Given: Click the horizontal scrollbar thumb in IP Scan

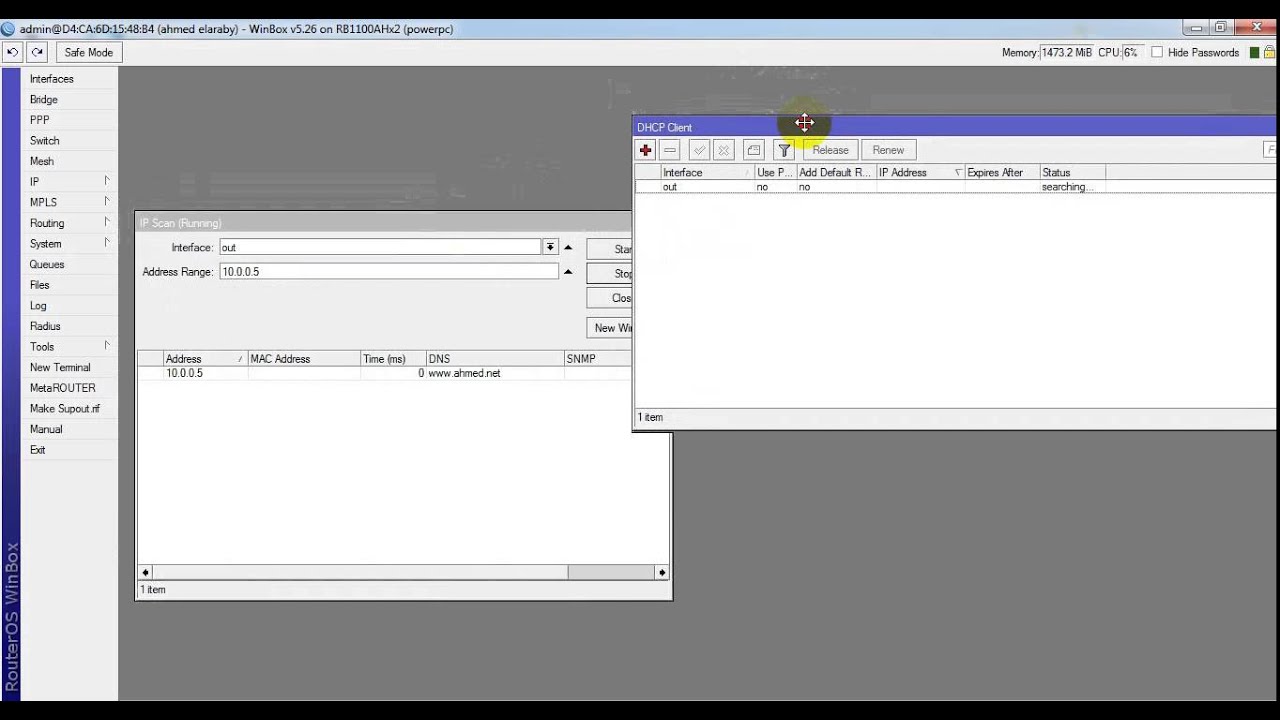Looking at the screenshot, I should pyautogui.click(x=611, y=572).
